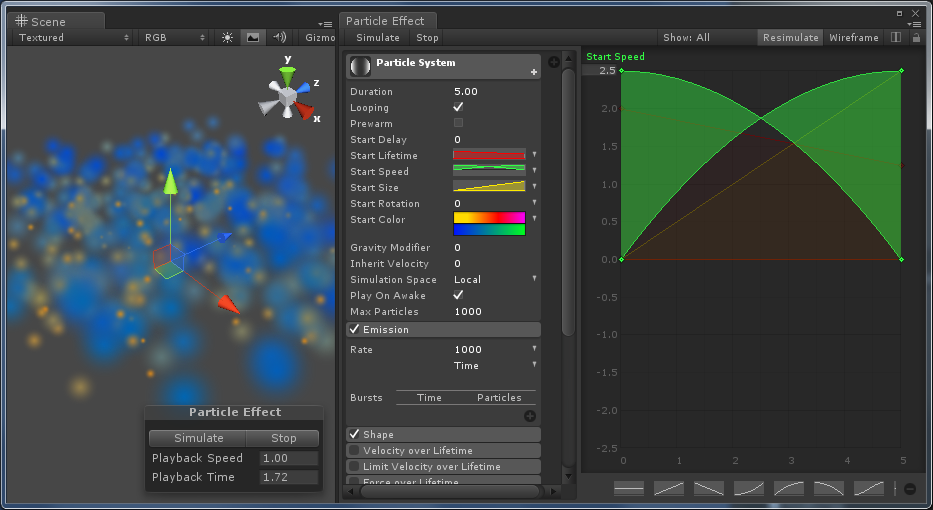Toggle scene audio speaker icon
This screenshot has height=510, width=933.
(x=279, y=37)
